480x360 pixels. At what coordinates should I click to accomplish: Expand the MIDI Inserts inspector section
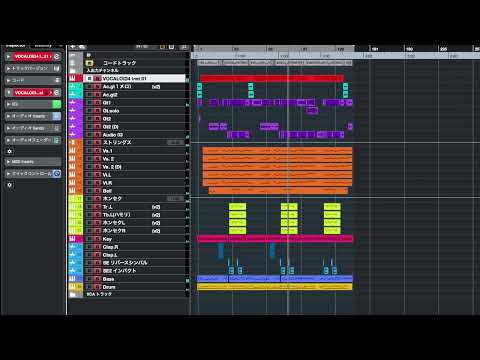pyautogui.click(x=9, y=162)
